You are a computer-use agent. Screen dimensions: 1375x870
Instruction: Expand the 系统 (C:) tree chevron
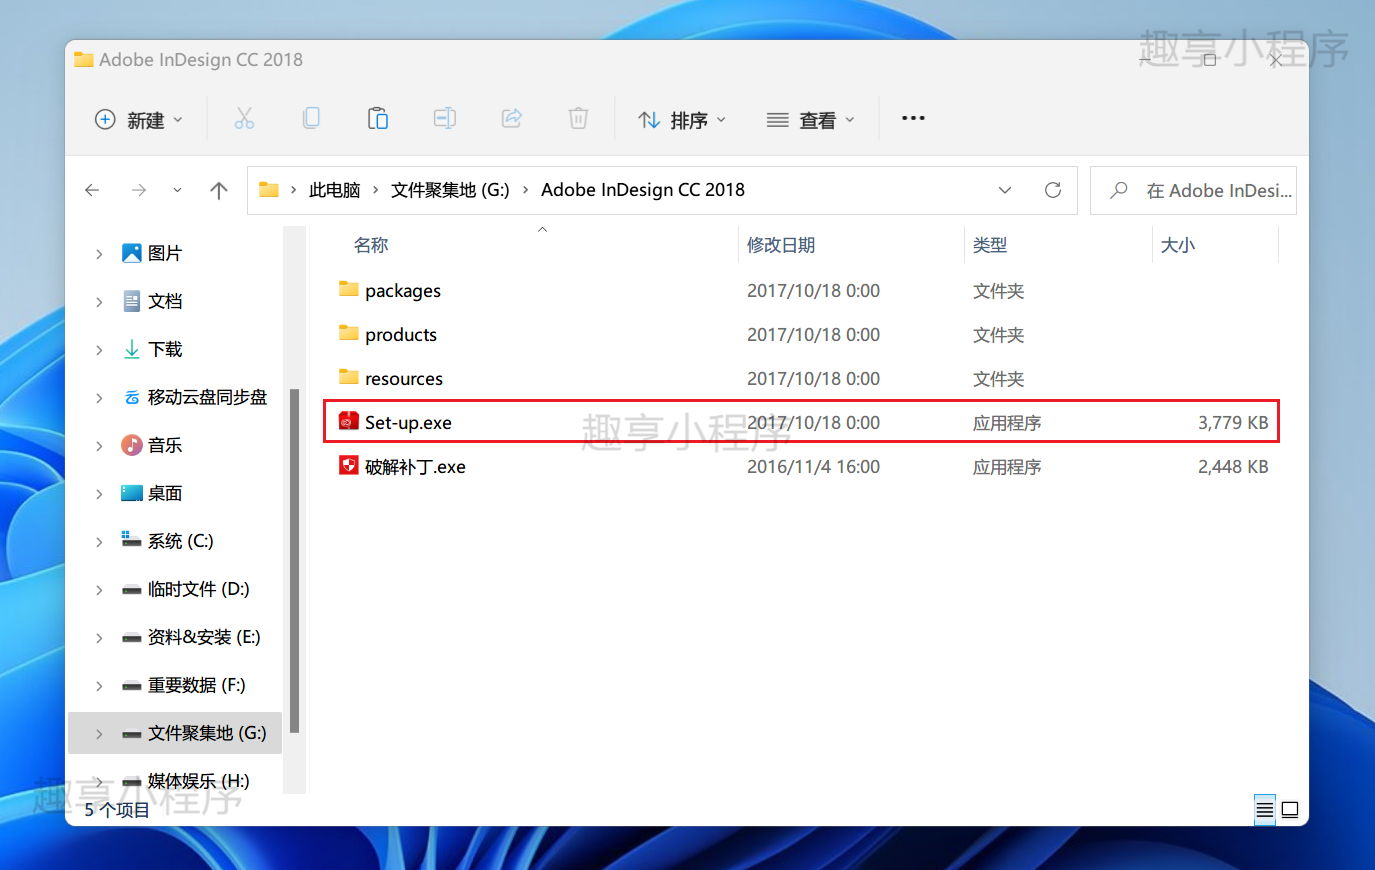99,542
